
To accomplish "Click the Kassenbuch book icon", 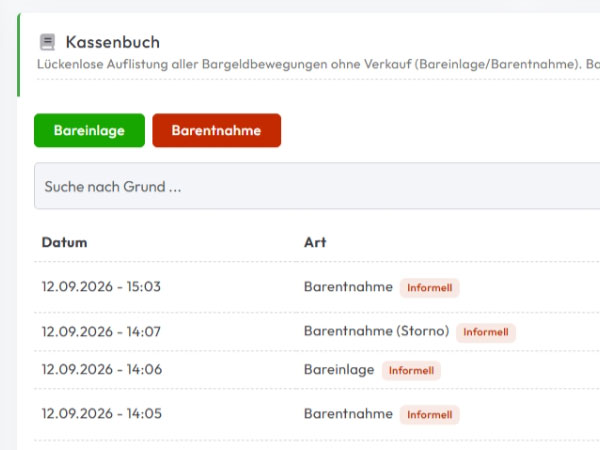I will [x=47, y=42].
